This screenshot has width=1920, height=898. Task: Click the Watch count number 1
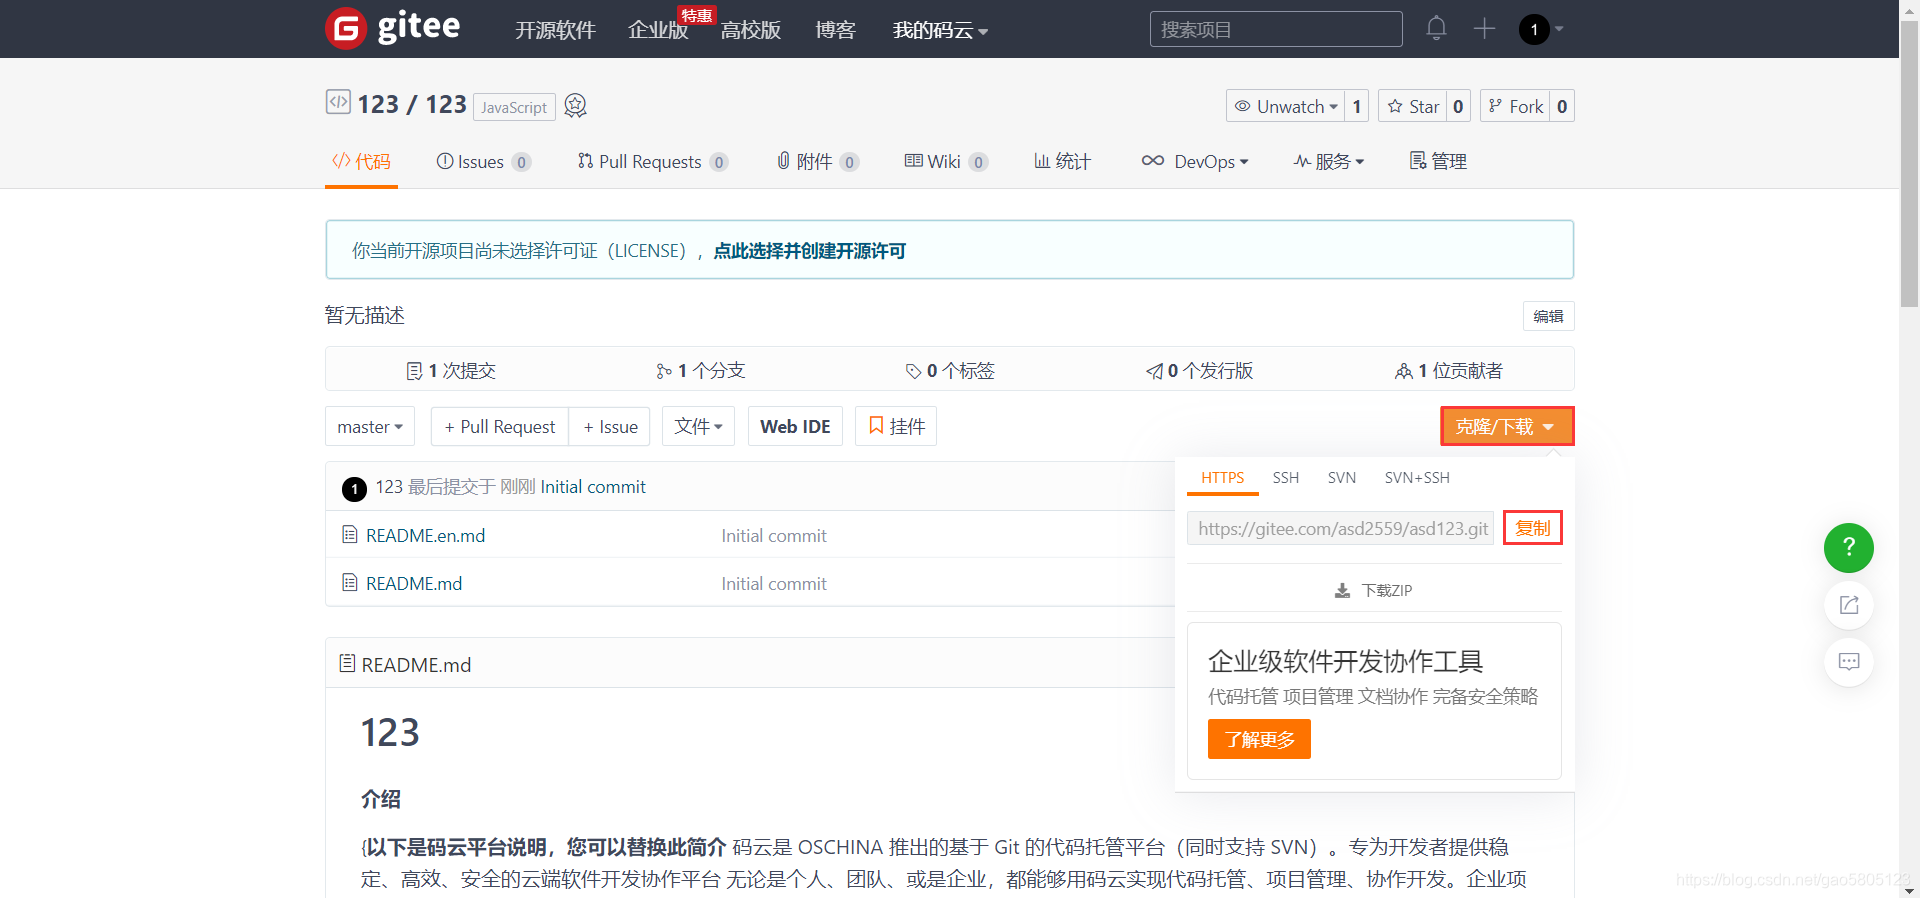(1357, 106)
